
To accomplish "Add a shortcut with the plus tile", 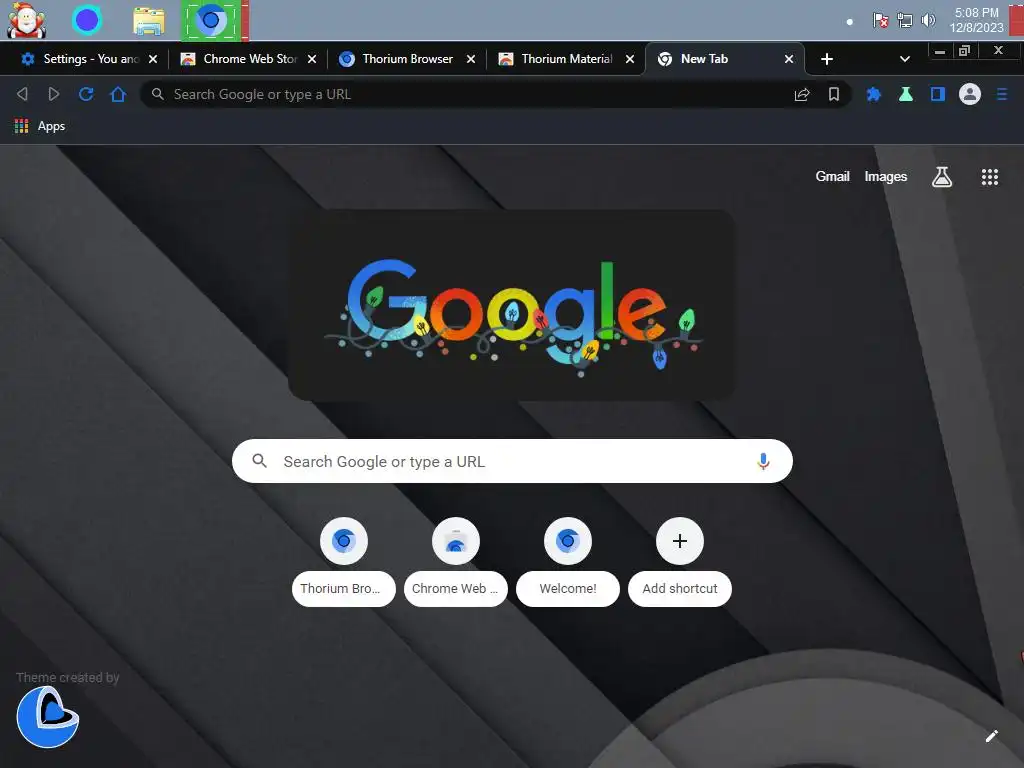I will [680, 562].
